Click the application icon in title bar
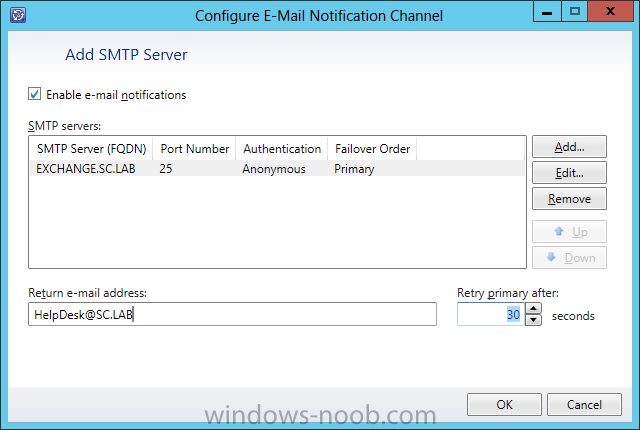The height and width of the screenshot is (430, 640). (x=18, y=15)
